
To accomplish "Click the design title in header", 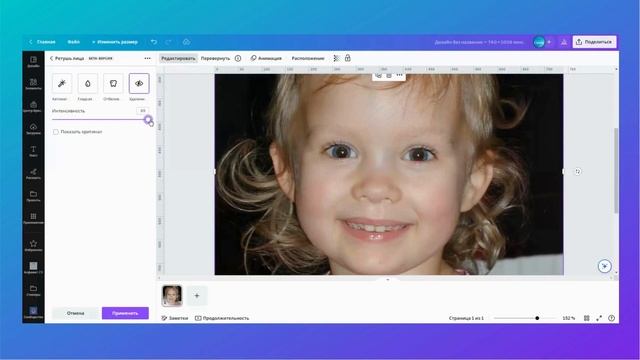I will pyautogui.click(x=479, y=42).
